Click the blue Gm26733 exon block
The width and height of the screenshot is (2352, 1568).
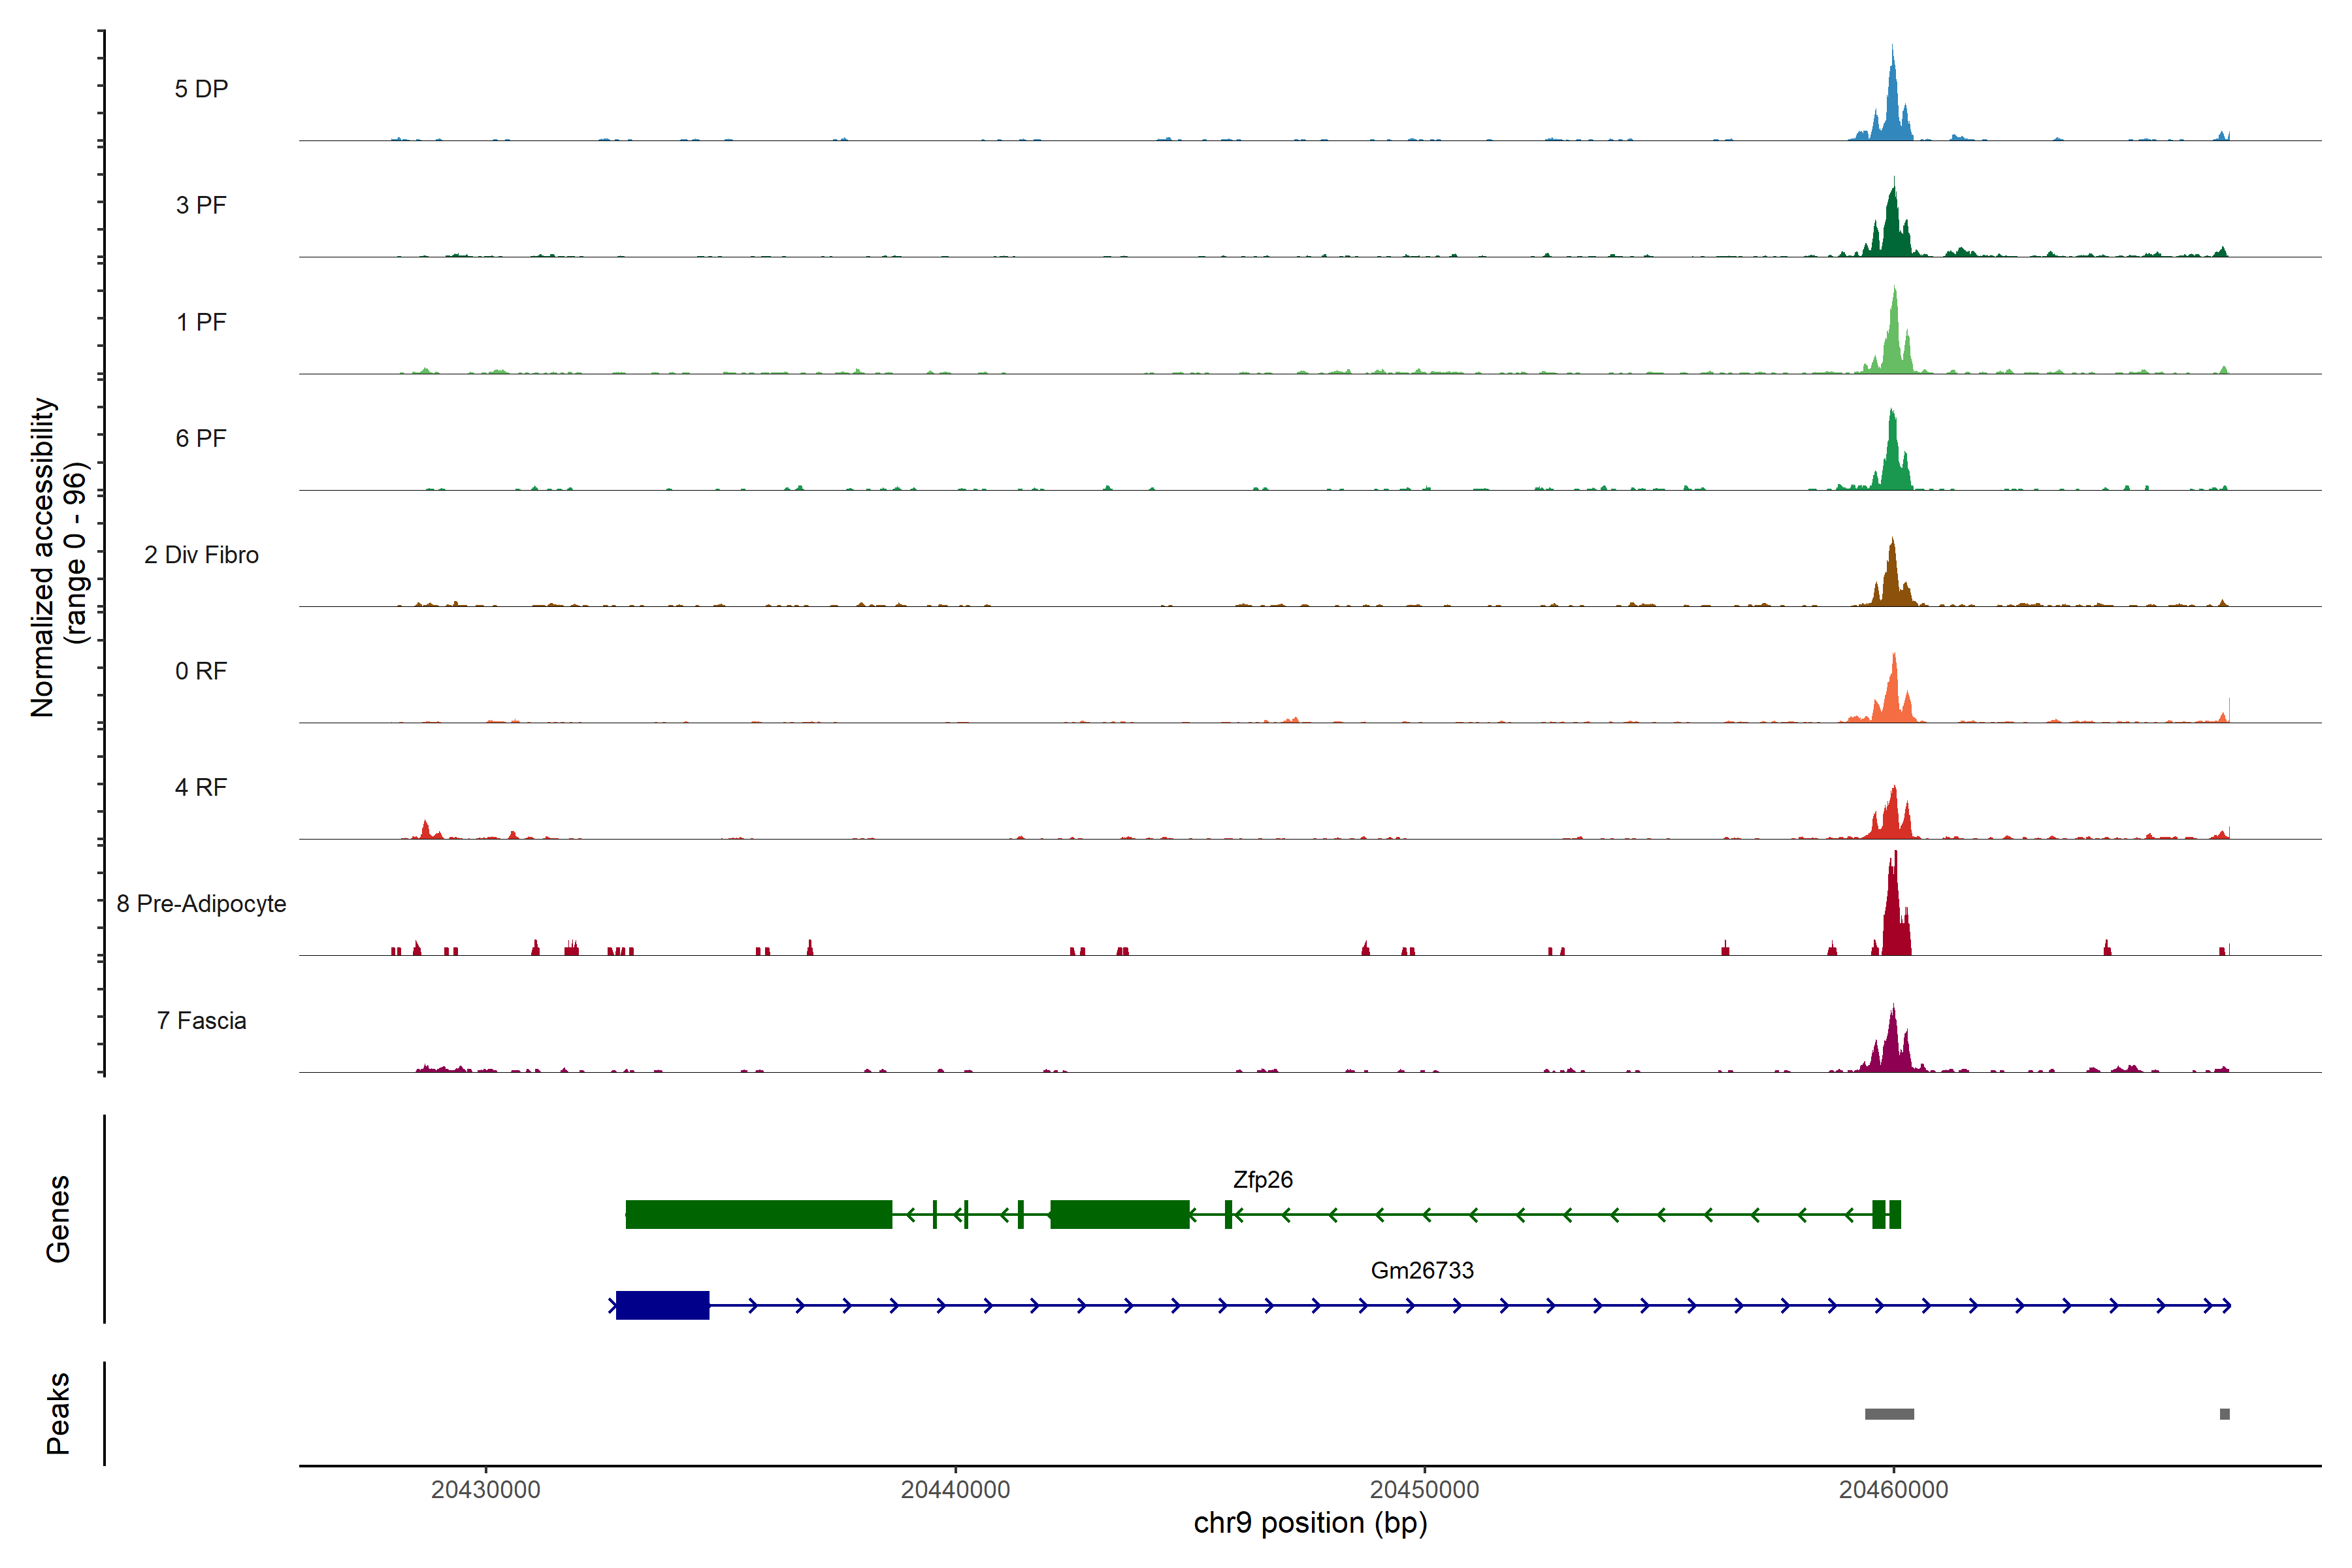click(x=662, y=1305)
